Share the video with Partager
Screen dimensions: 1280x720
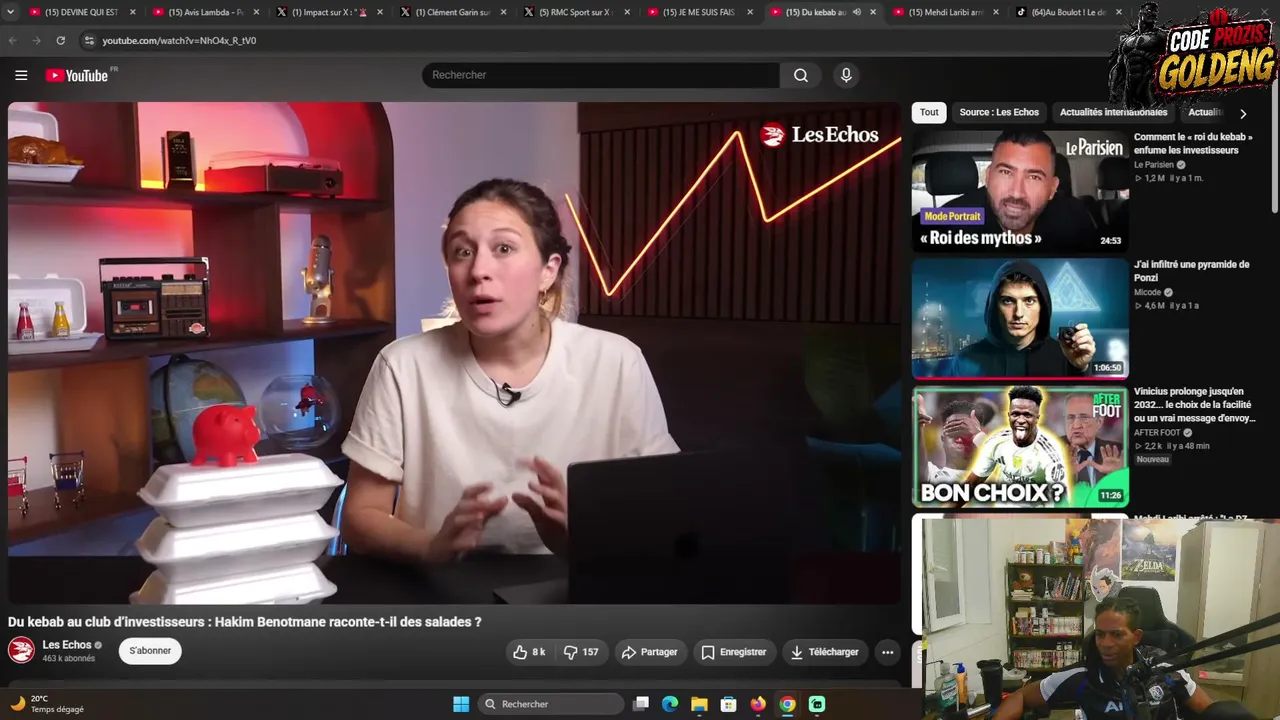[650, 652]
